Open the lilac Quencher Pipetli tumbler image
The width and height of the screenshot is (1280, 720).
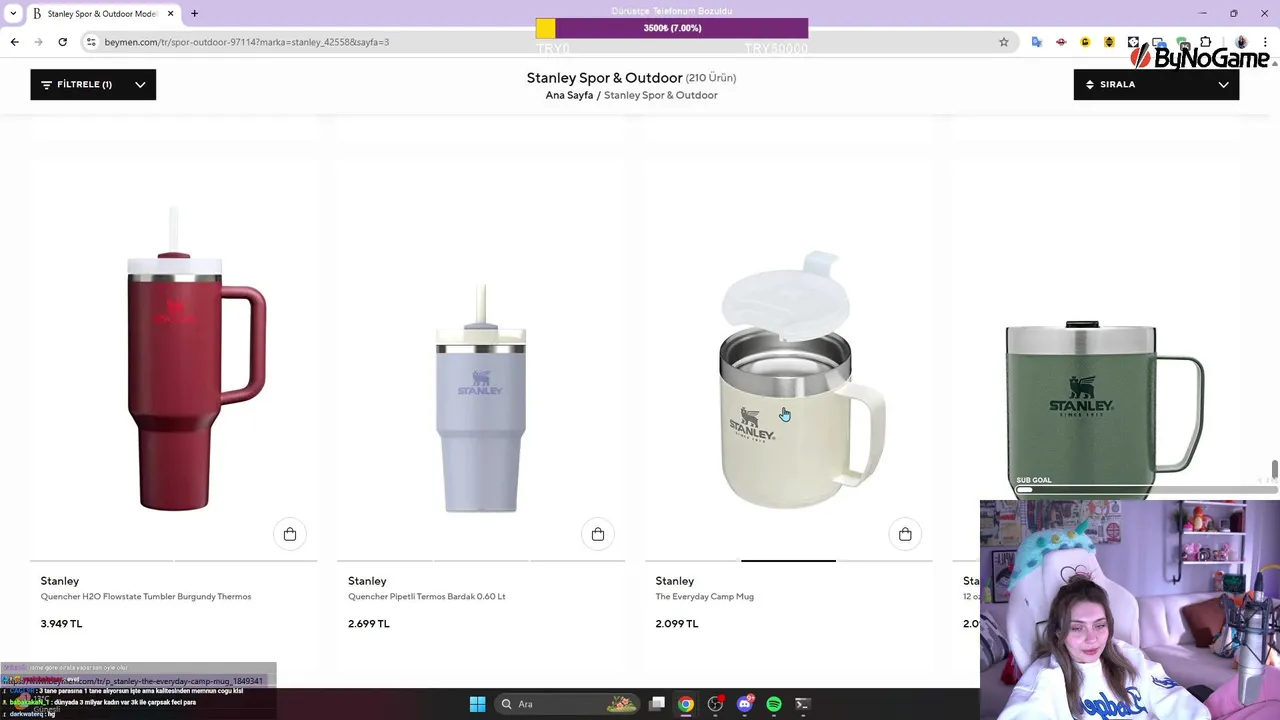point(481,360)
